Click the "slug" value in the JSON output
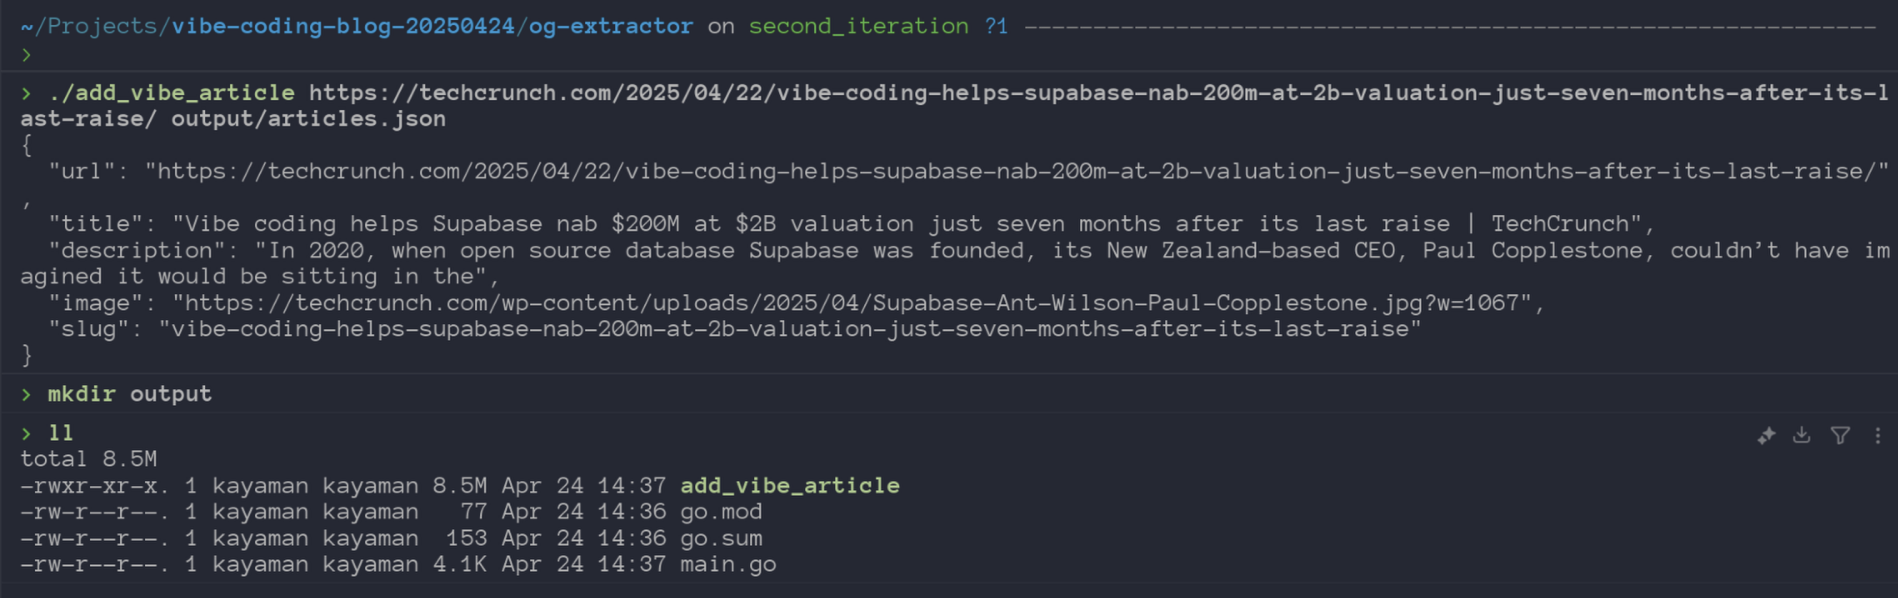 [789, 329]
